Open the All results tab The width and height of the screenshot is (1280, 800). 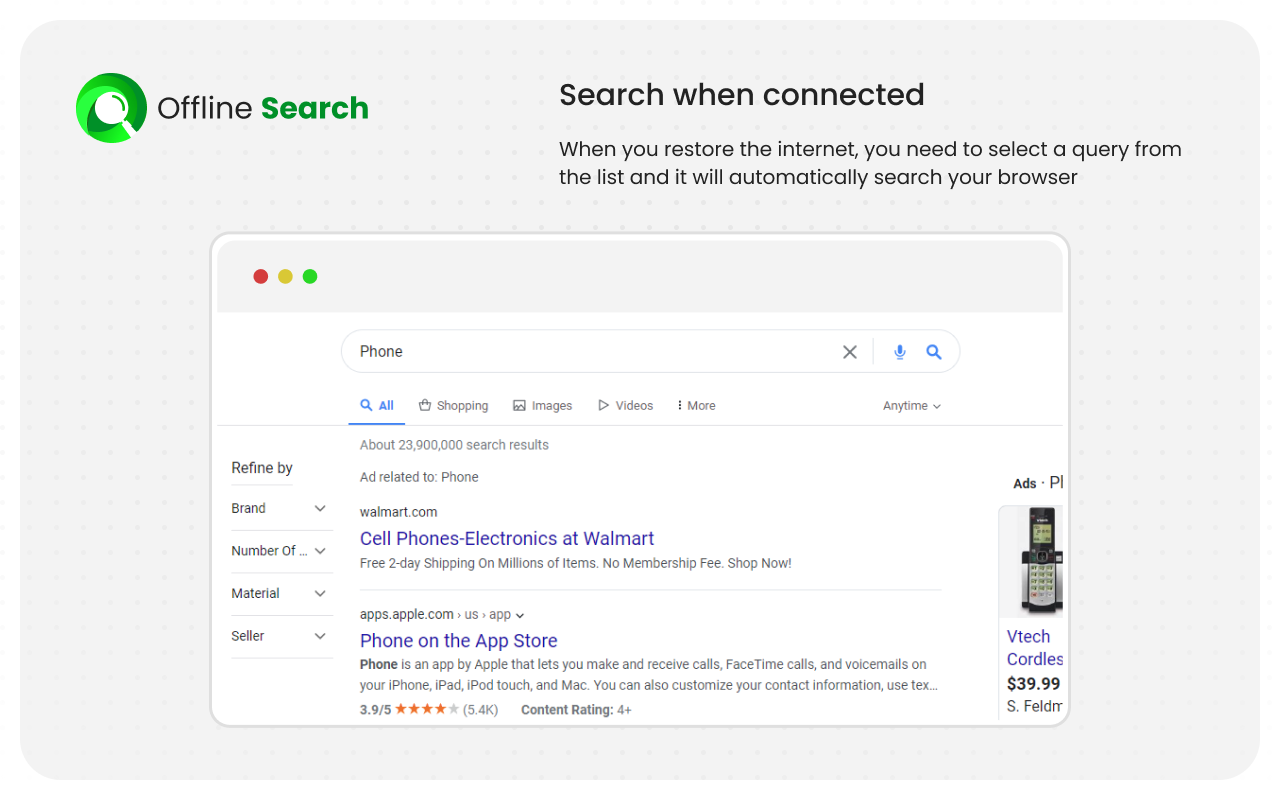pyautogui.click(x=377, y=406)
